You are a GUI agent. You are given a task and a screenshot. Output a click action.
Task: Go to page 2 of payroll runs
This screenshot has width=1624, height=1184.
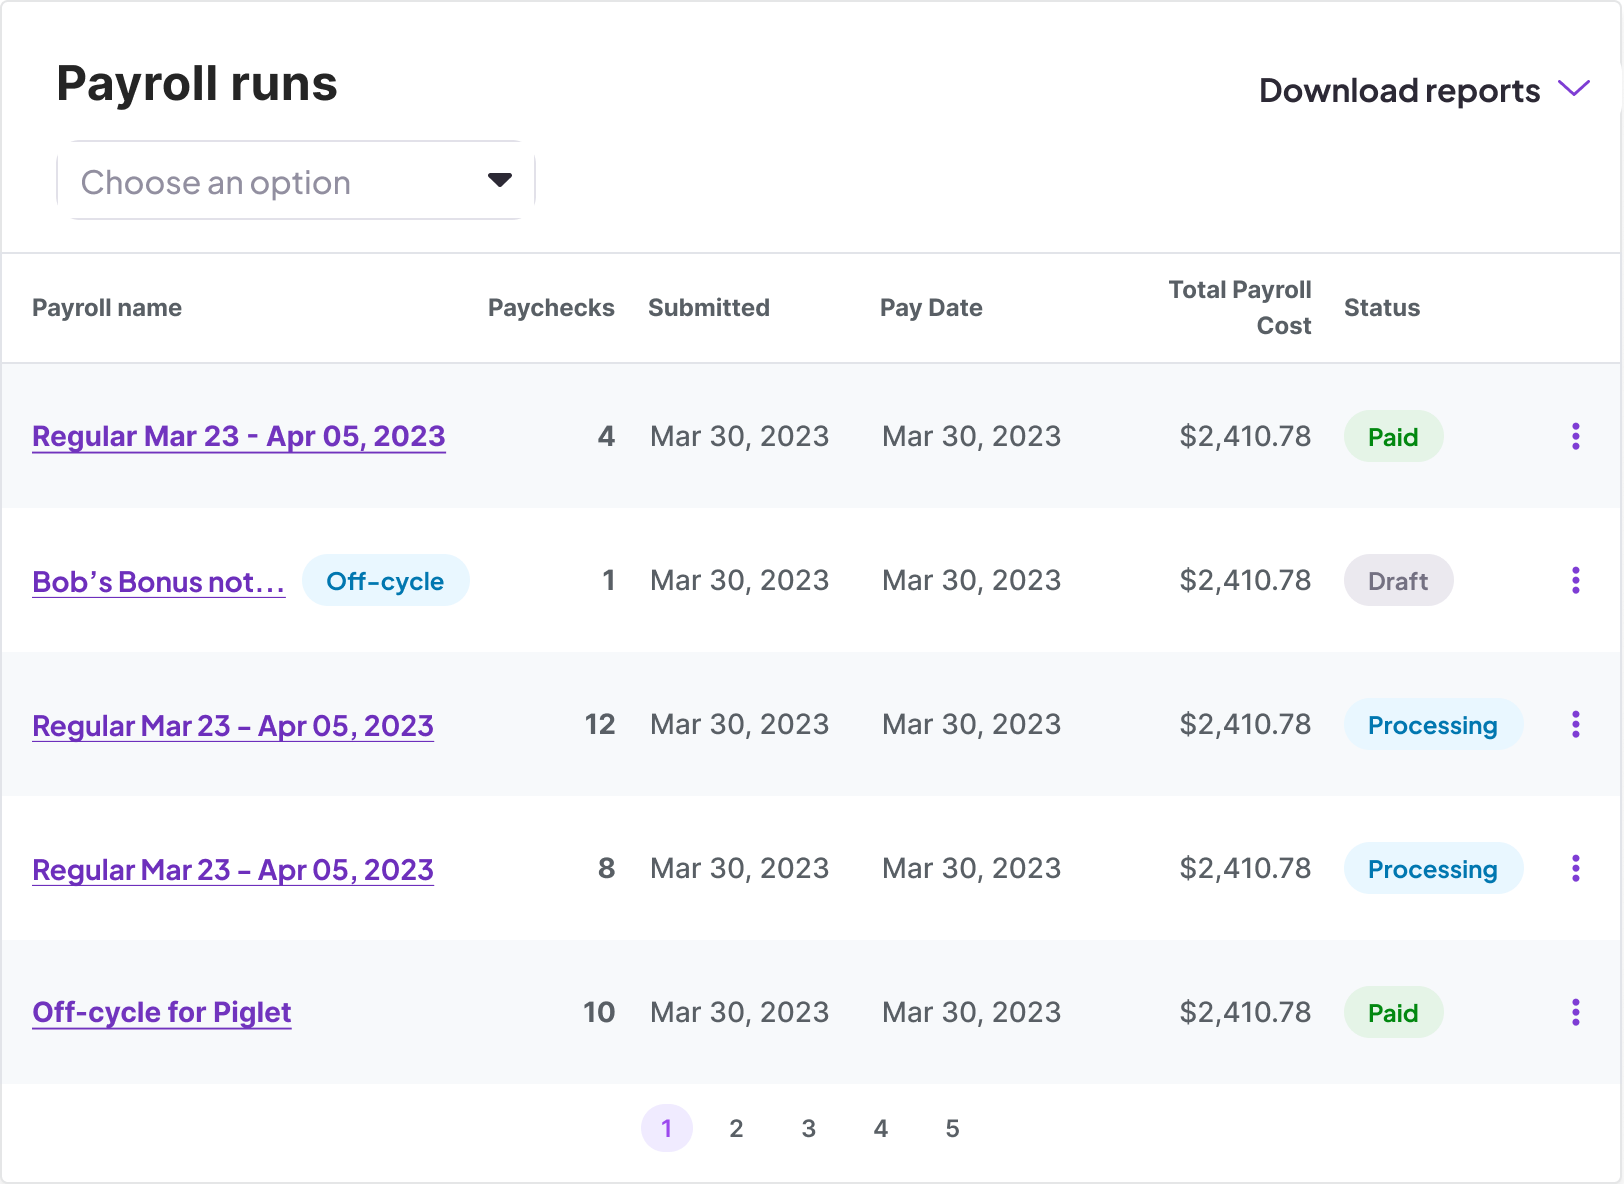pyautogui.click(x=736, y=1128)
